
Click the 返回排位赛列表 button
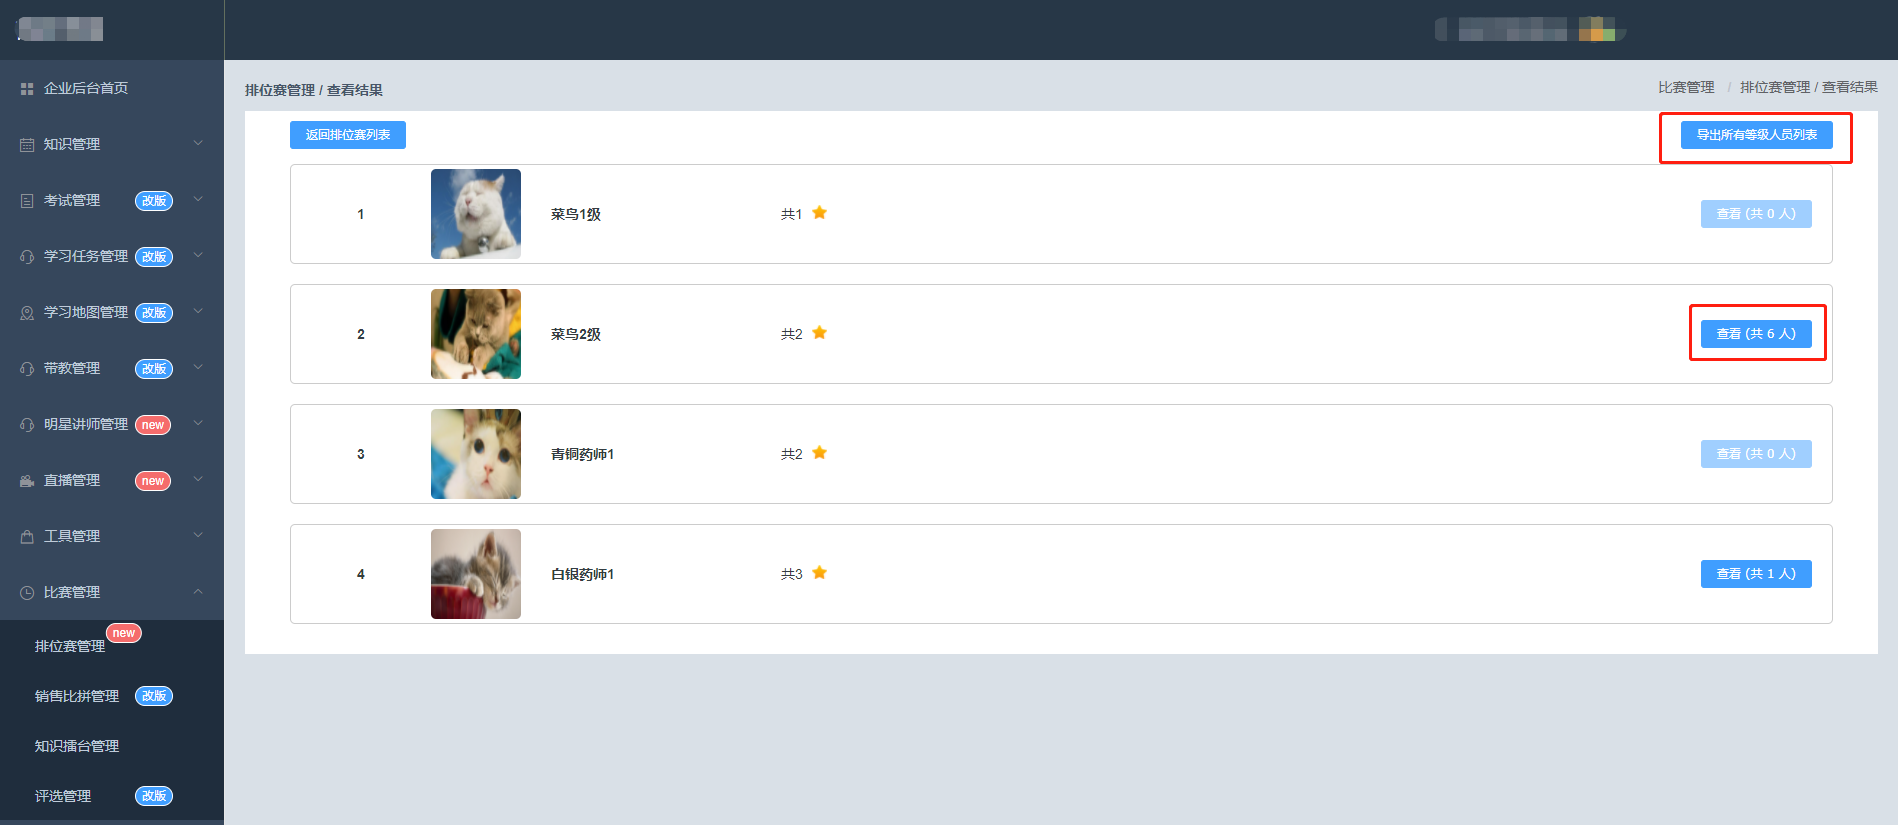[x=348, y=135]
